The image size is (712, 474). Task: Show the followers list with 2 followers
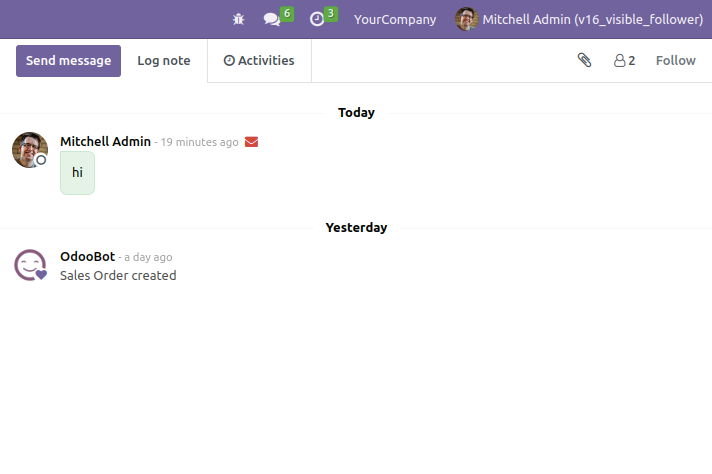(x=624, y=61)
